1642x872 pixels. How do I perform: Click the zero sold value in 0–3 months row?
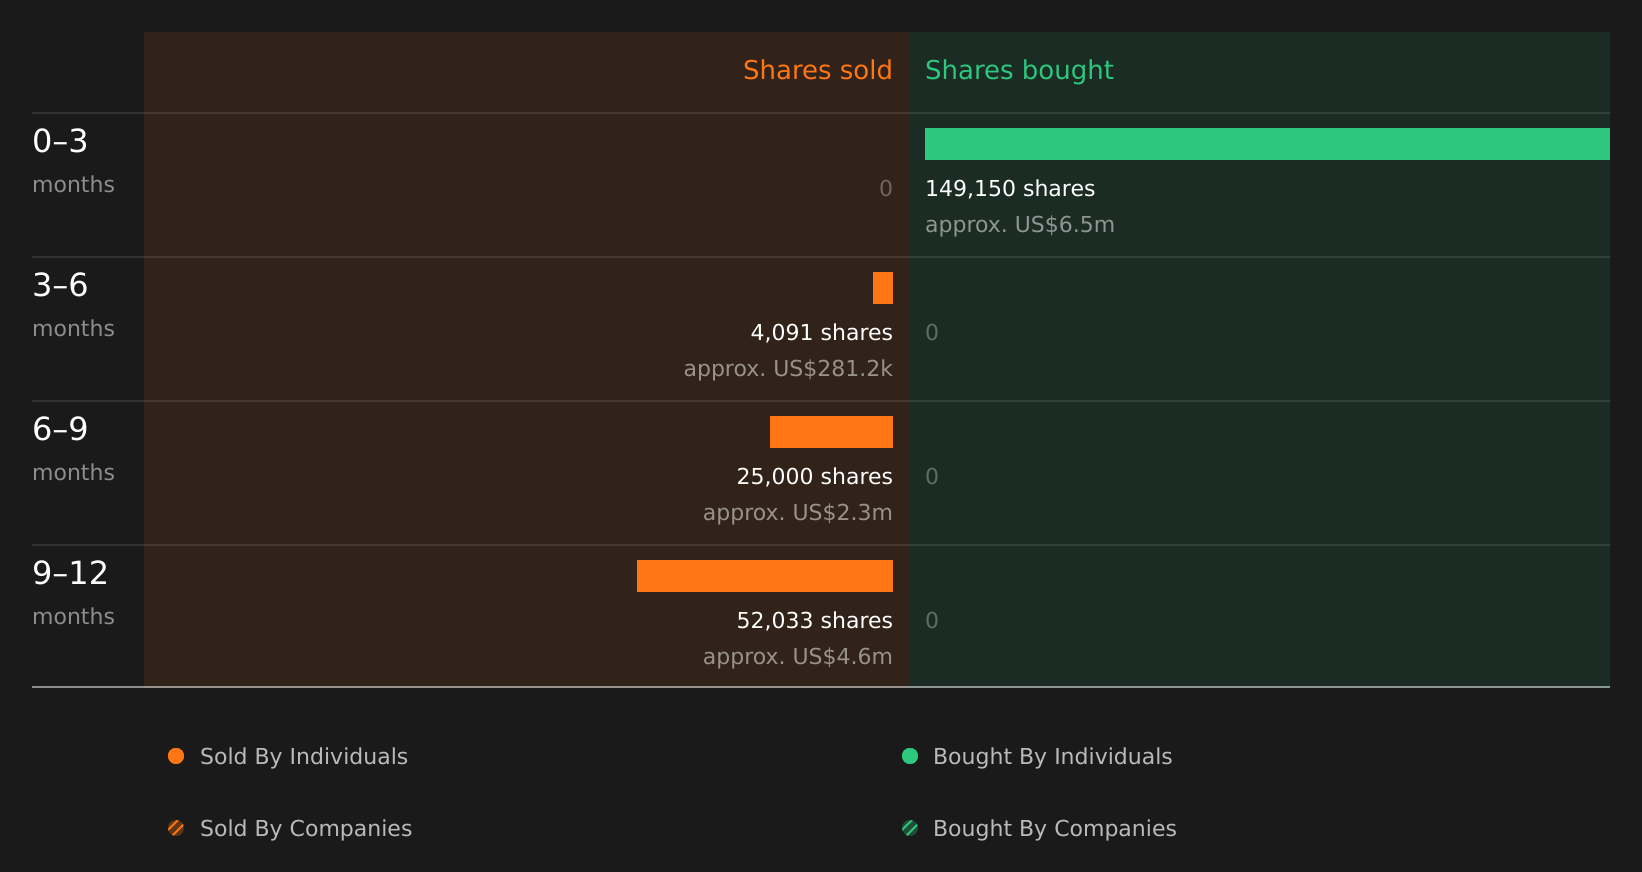click(x=886, y=189)
